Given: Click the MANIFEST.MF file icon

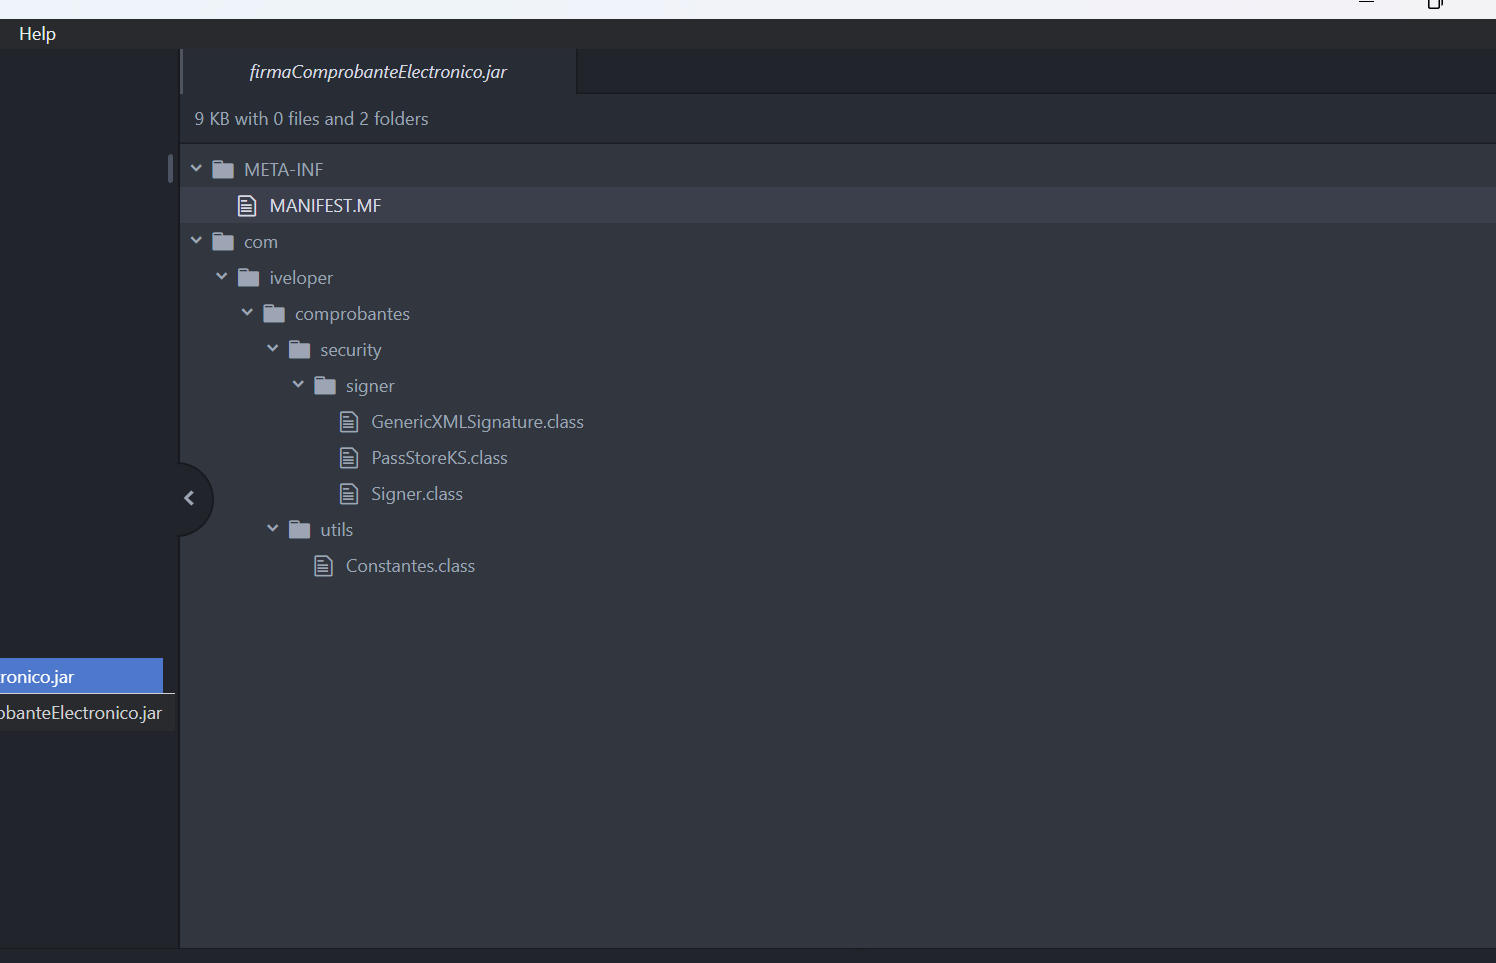Looking at the screenshot, I should tap(247, 206).
